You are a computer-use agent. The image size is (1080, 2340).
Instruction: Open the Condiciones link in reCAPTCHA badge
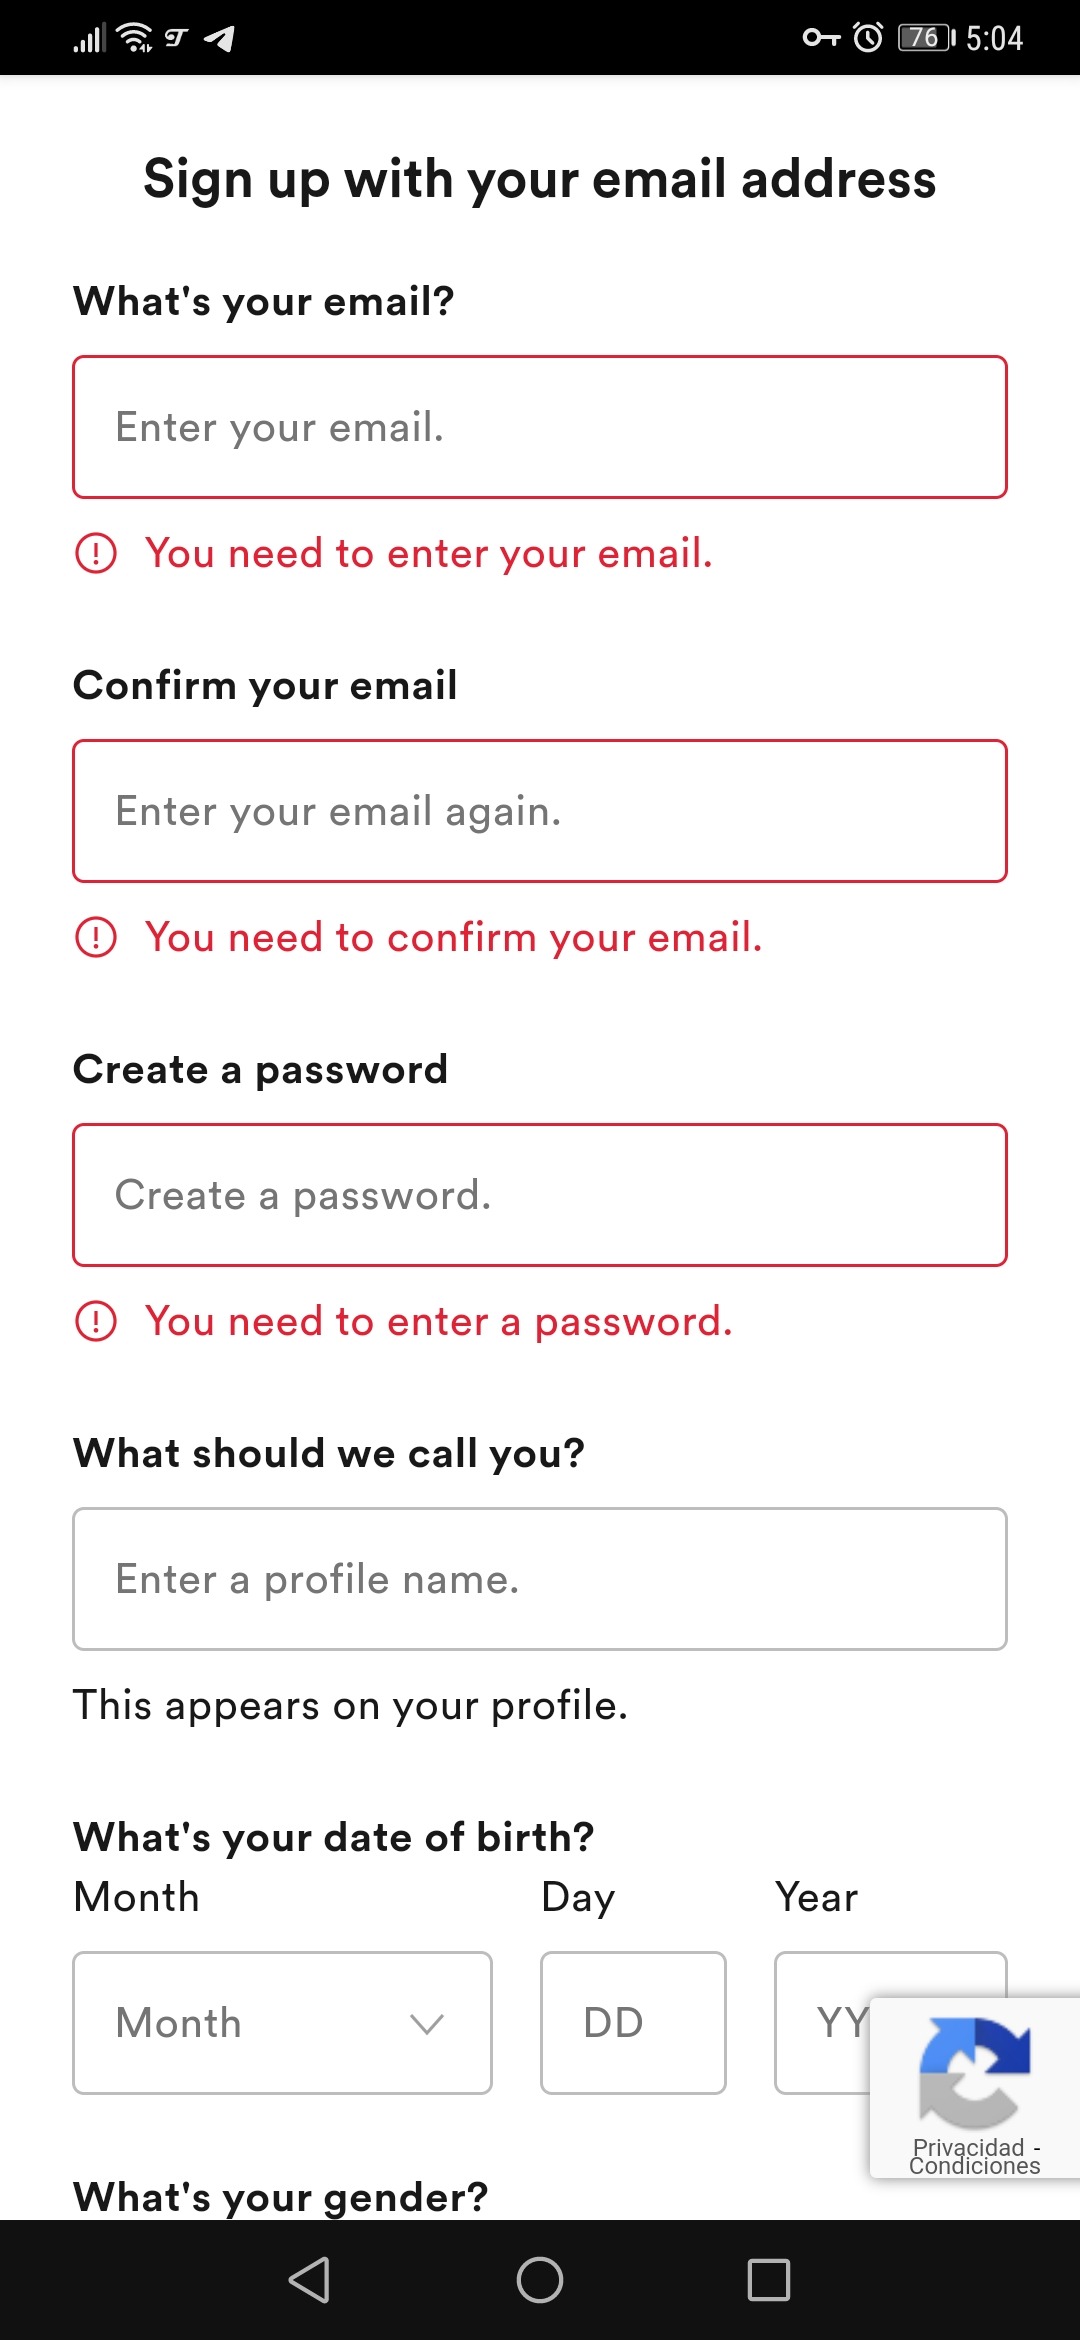(x=974, y=2167)
